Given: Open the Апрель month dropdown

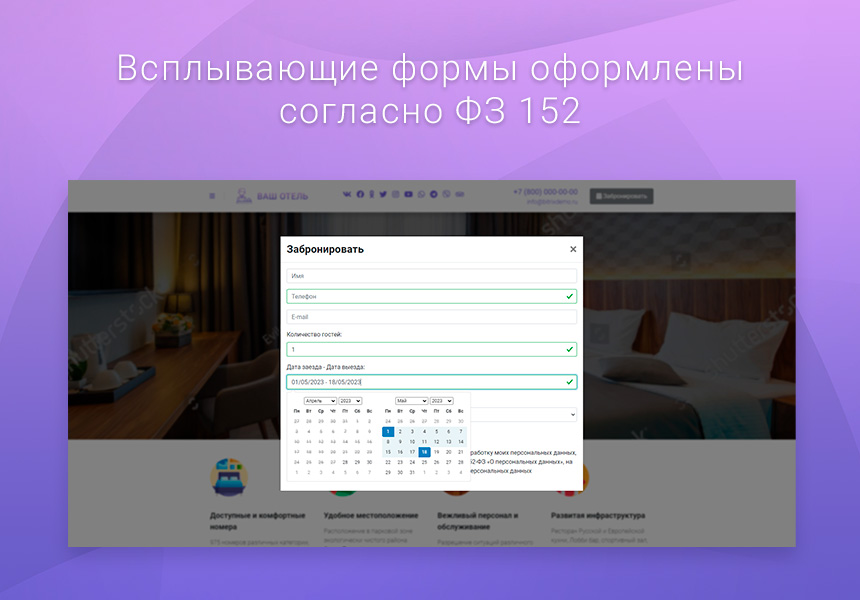Looking at the screenshot, I should (x=322, y=401).
